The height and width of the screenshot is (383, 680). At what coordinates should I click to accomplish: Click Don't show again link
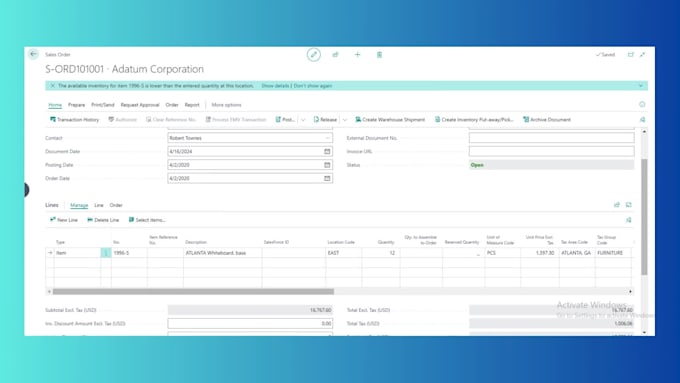(x=313, y=86)
